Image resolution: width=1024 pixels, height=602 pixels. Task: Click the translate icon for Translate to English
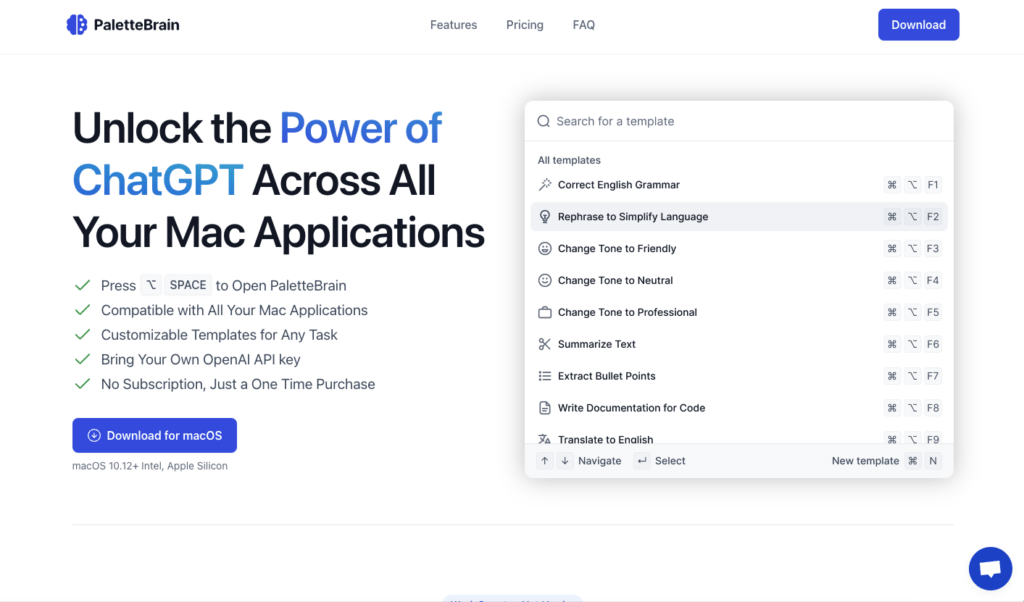point(545,439)
